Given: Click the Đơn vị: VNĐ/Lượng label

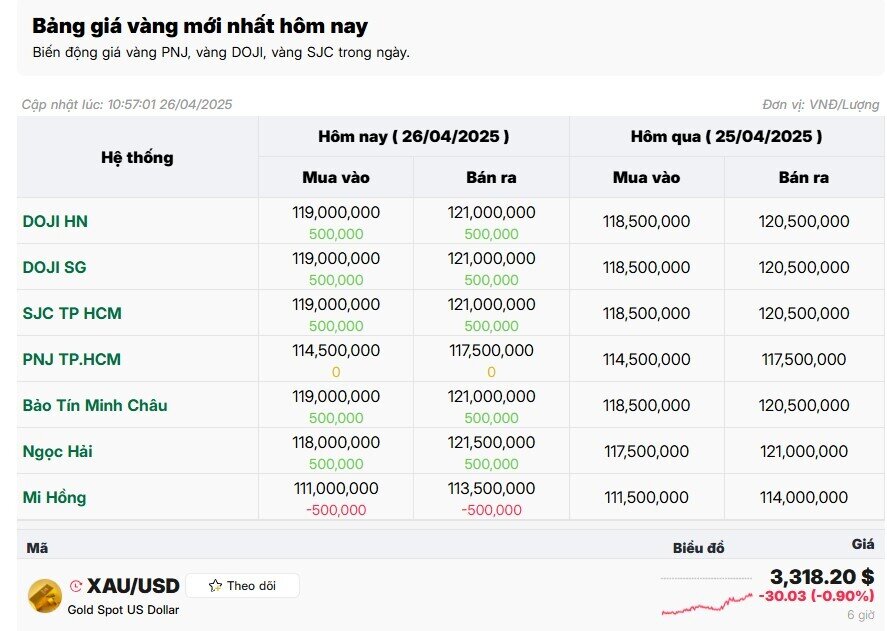Looking at the screenshot, I should tap(820, 104).
